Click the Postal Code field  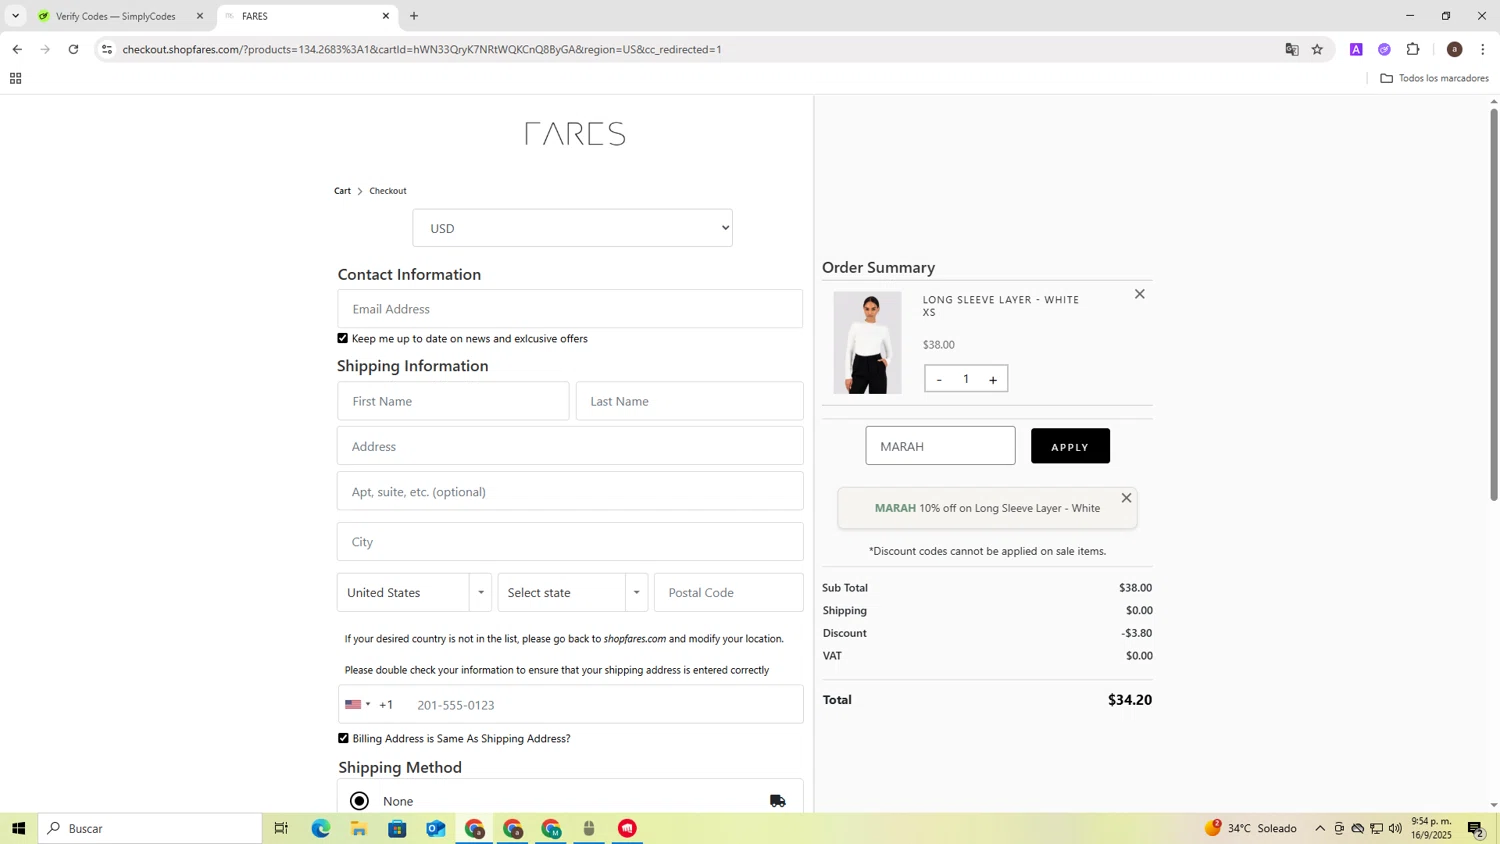(729, 592)
